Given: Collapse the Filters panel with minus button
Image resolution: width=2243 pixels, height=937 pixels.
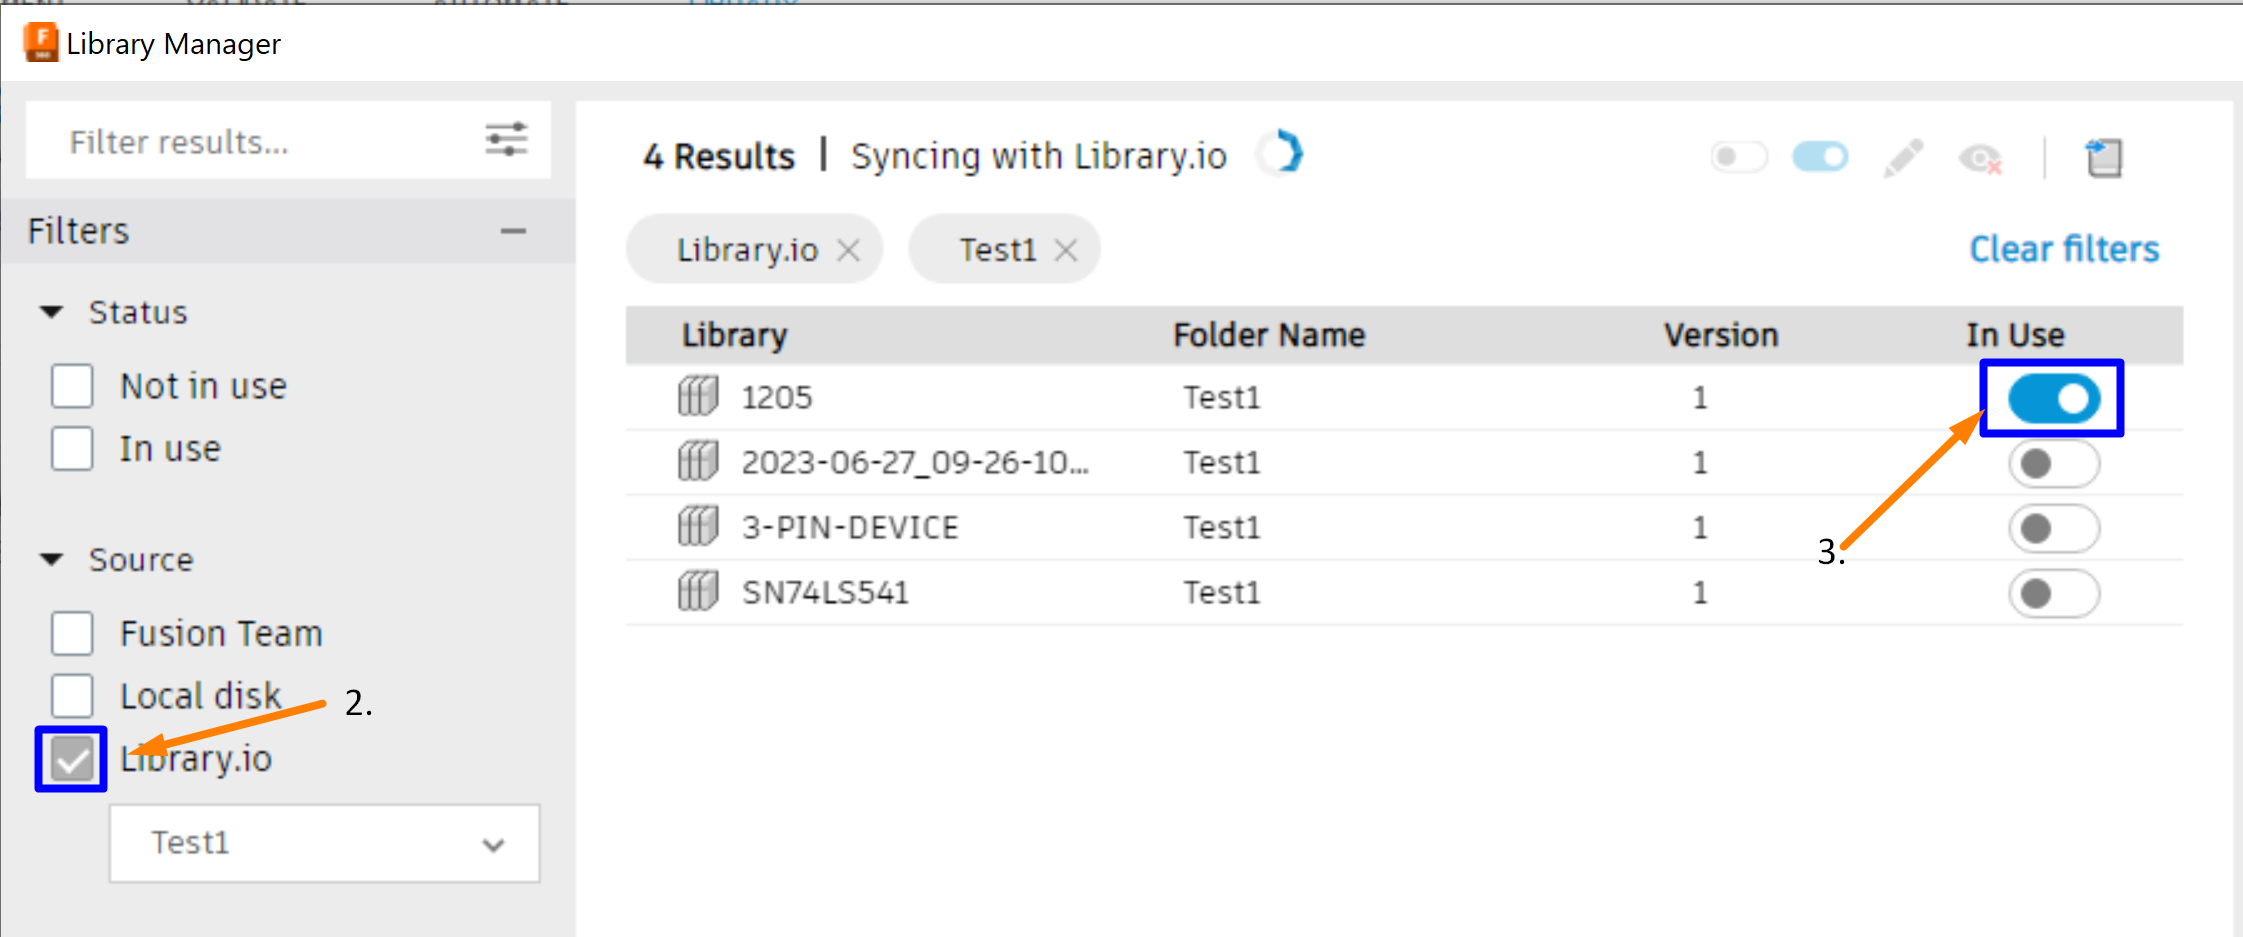Looking at the screenshot, I should [x=512, y=231].
